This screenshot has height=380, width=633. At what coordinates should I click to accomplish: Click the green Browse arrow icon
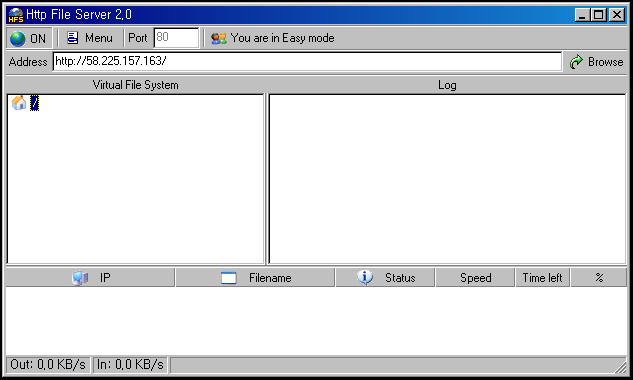[576, 62]
